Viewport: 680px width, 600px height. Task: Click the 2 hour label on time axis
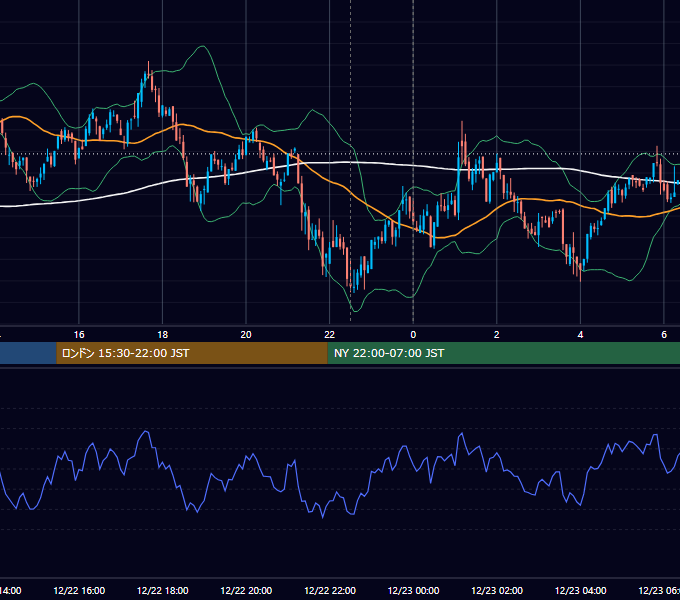[x=497, y=335]
